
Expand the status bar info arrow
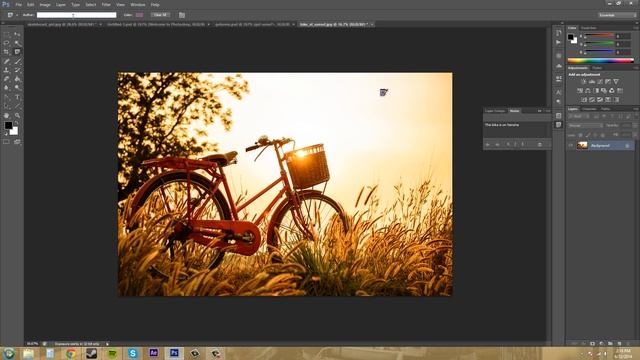click(107, 344)
